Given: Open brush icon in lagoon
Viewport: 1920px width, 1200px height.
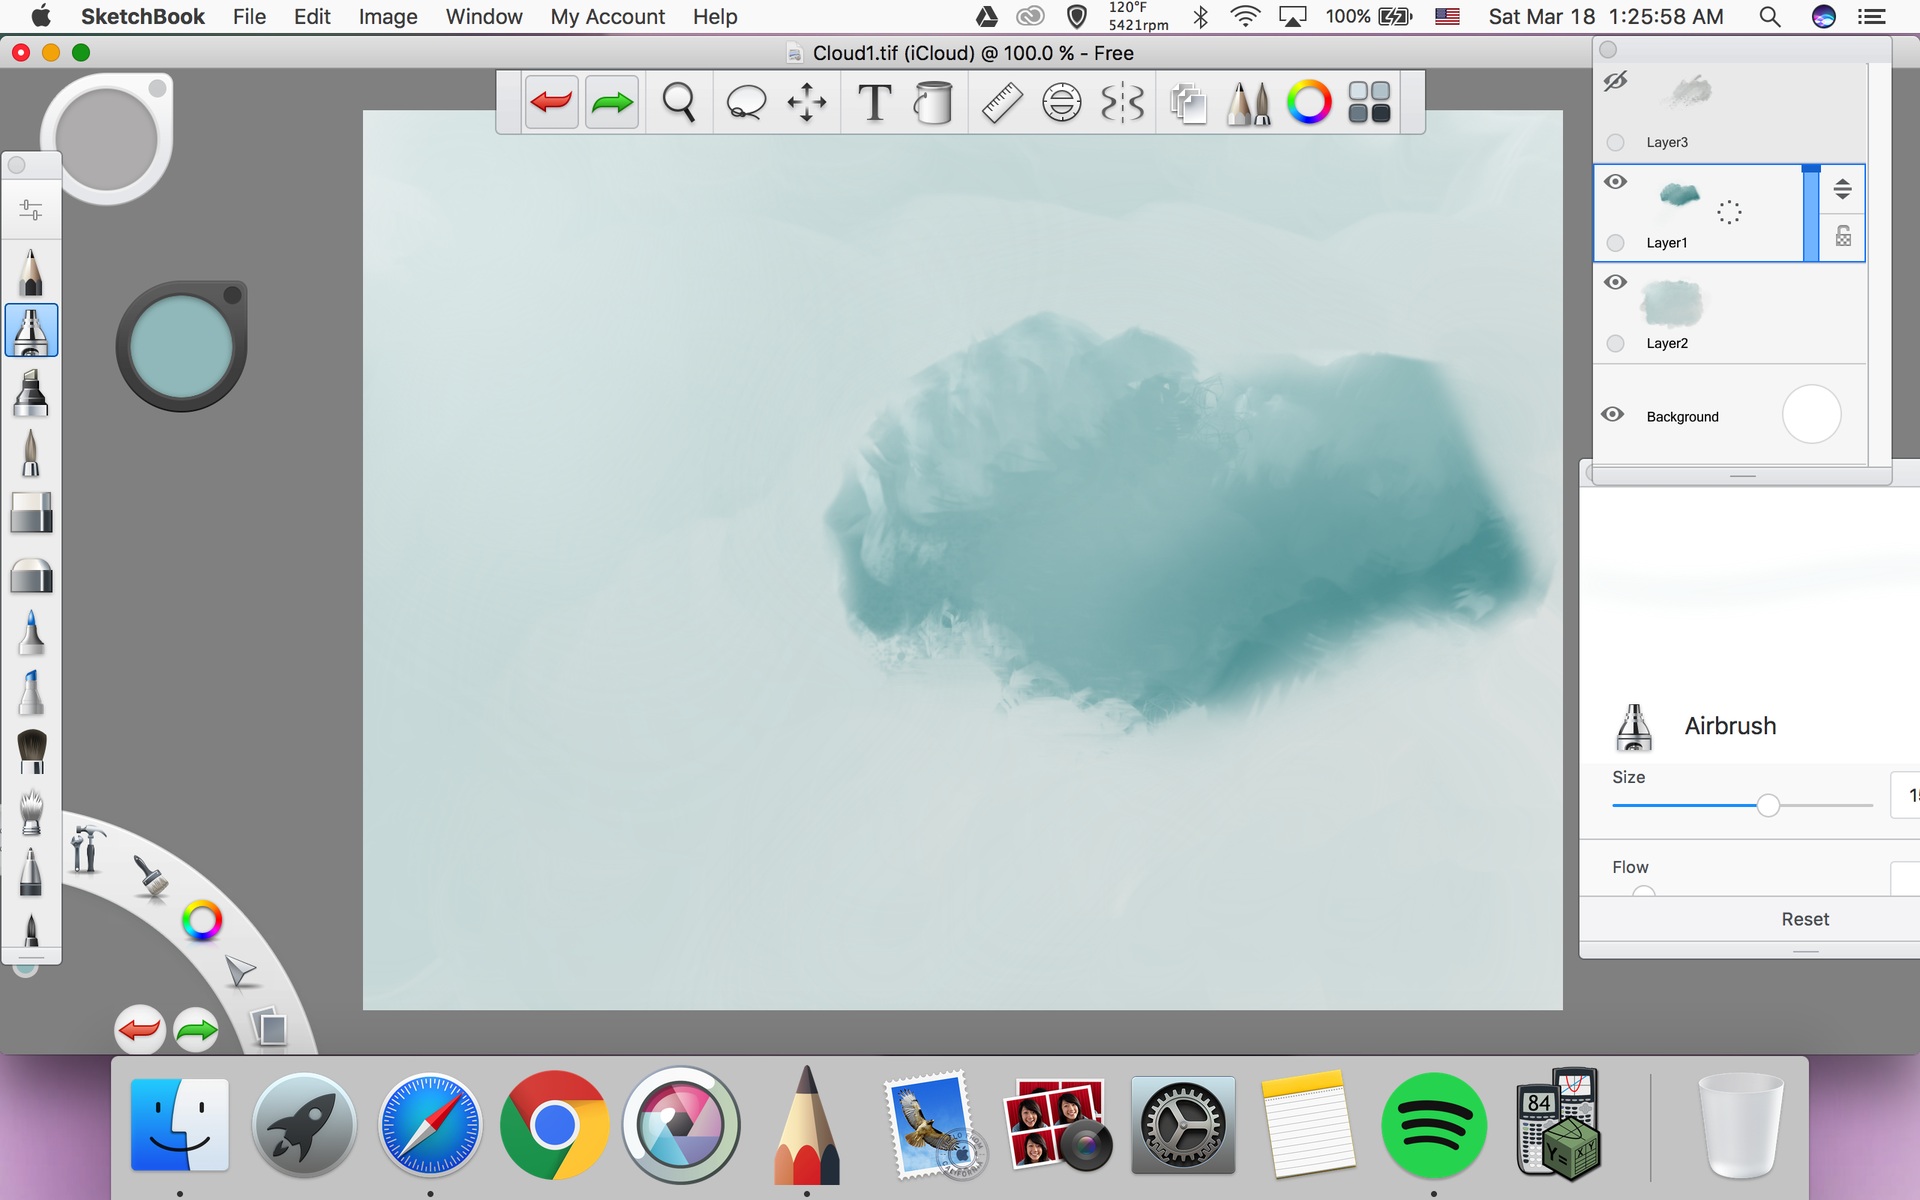Looking at the screenshot, I should (x=151, y=878).
